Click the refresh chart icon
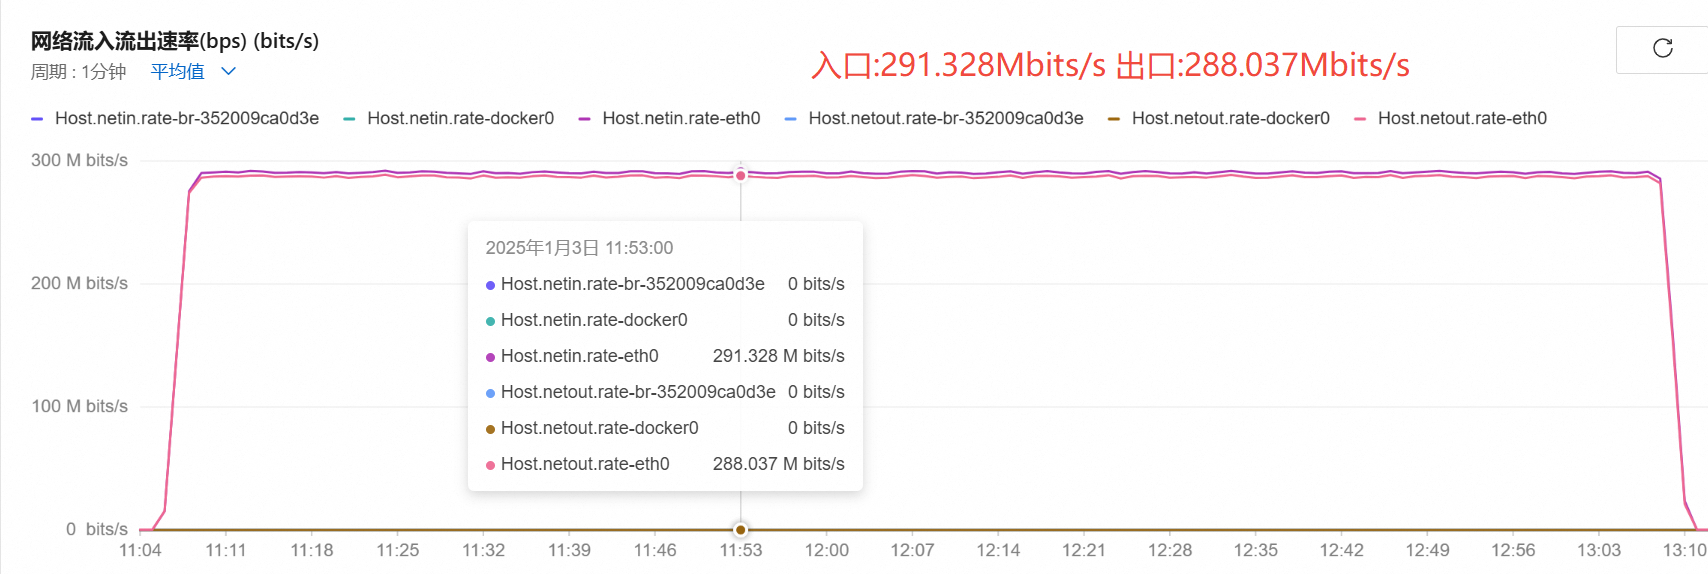 1662,48
